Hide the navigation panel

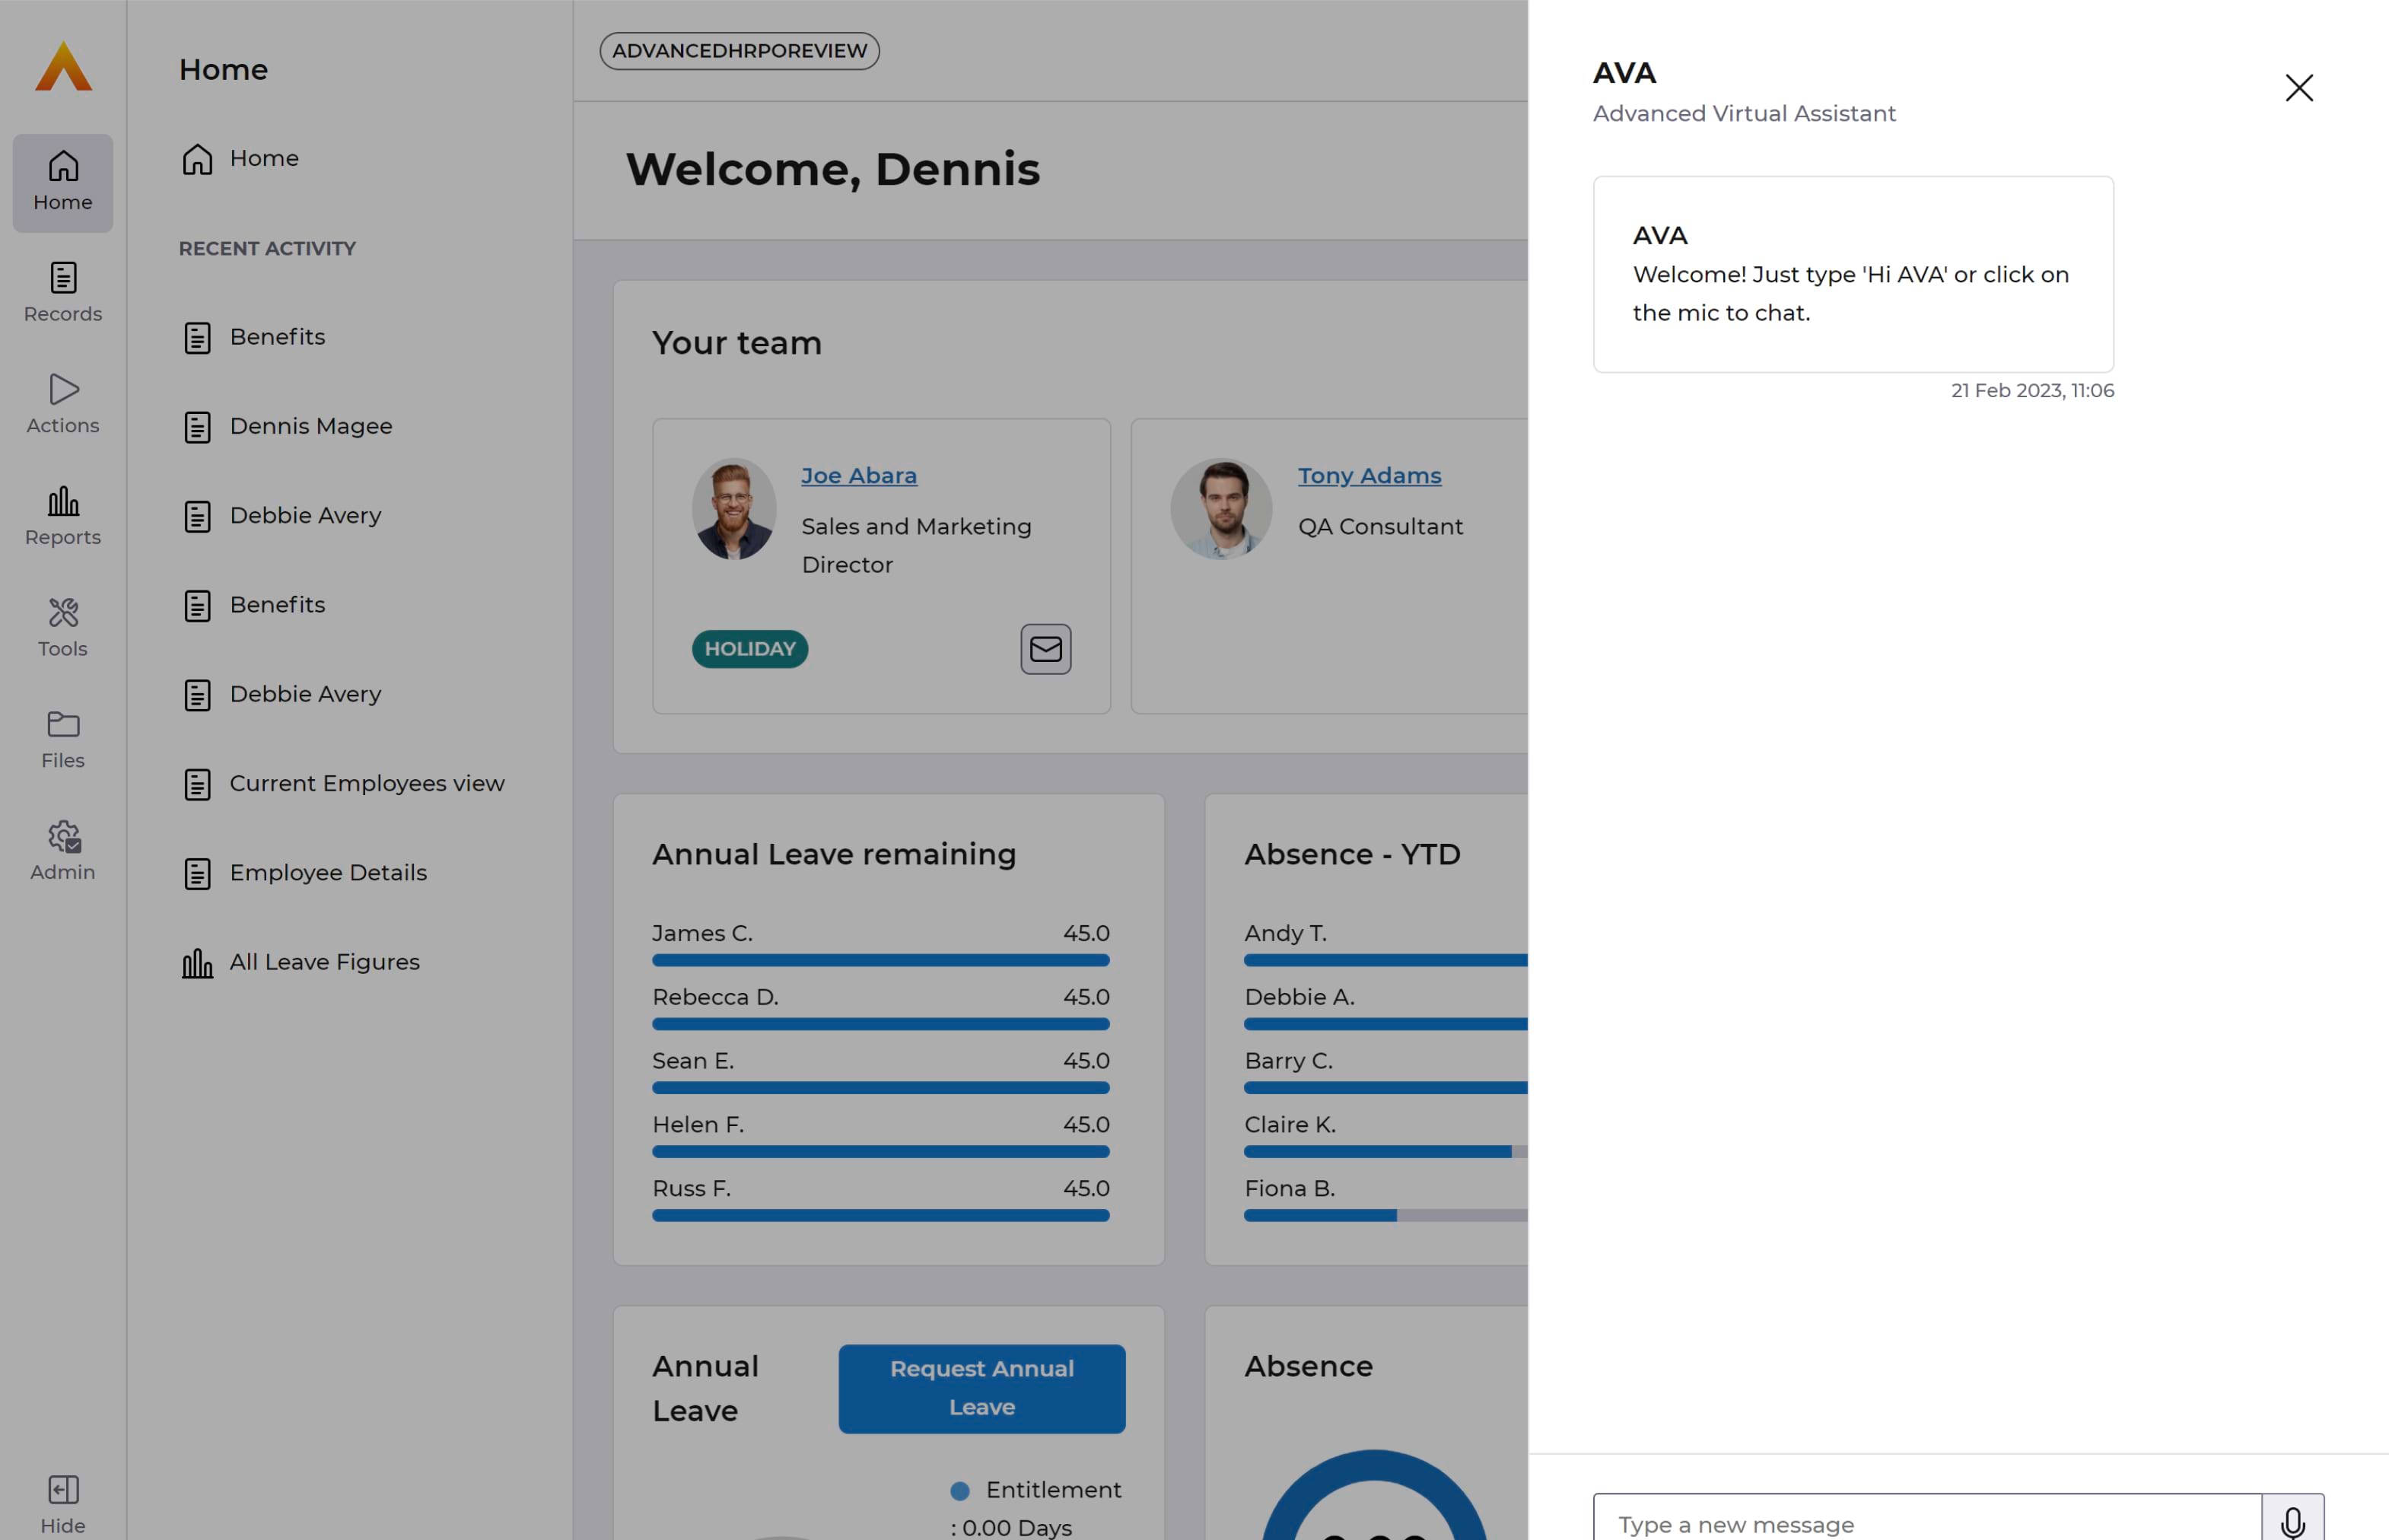click(63, 1503)
